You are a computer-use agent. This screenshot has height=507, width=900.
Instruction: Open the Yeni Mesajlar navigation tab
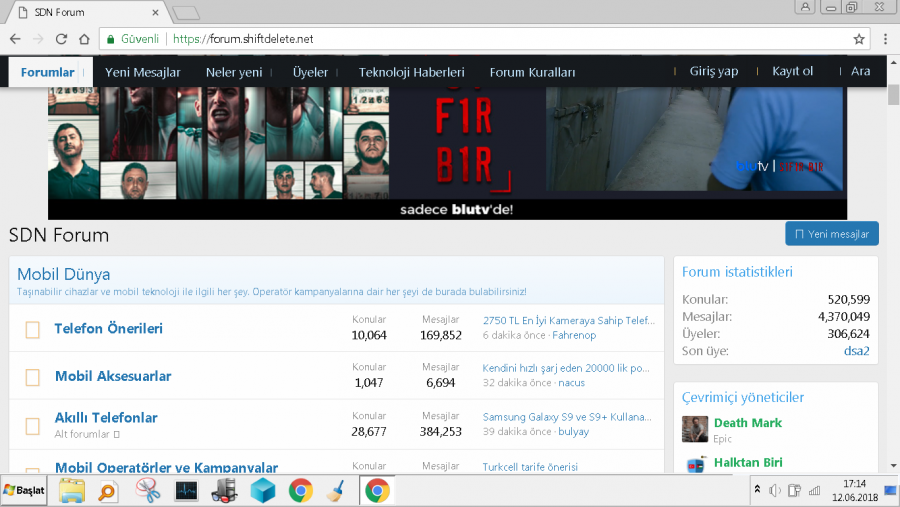142,72
